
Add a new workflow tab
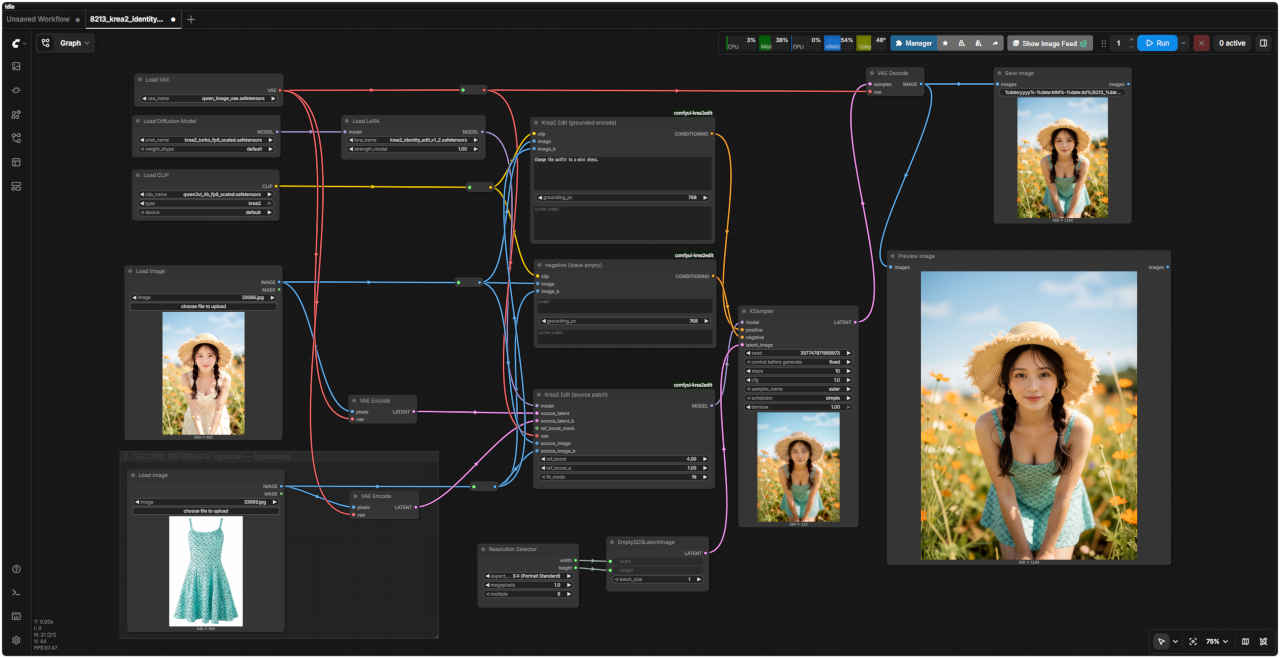[x=191, y=19]
